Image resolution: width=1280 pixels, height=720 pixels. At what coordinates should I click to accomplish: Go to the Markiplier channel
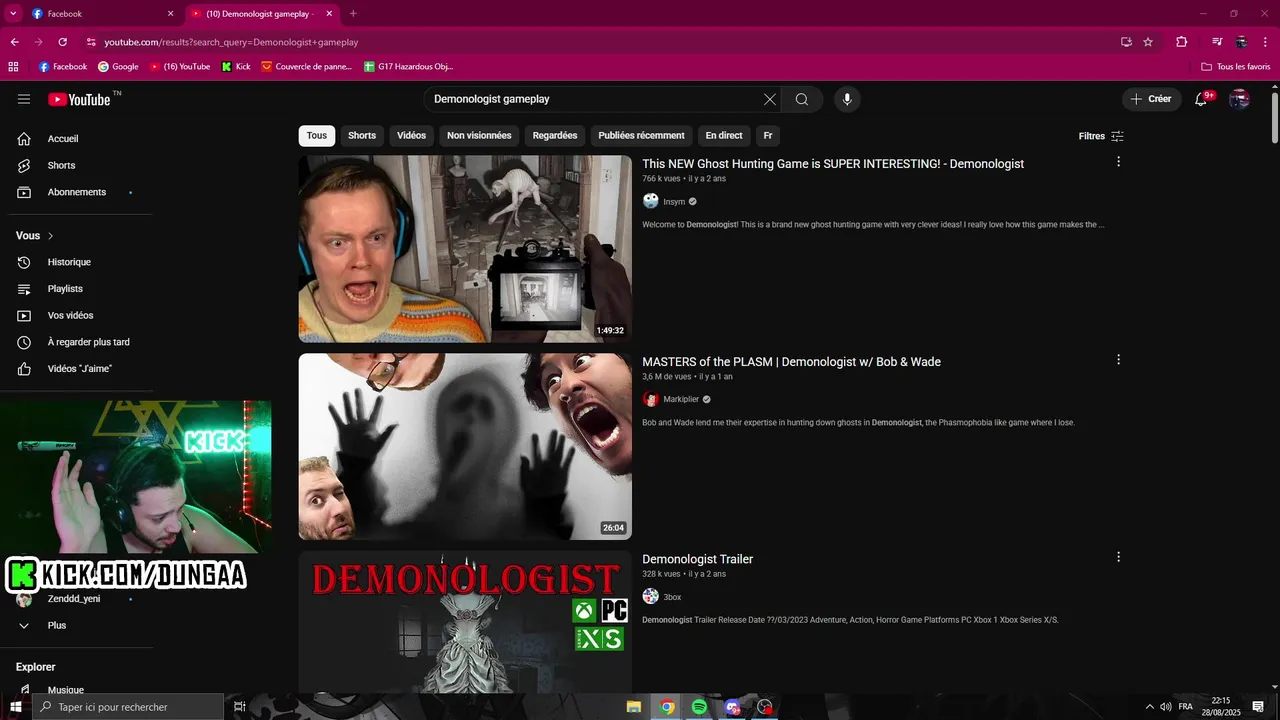(x=681, y=399)
